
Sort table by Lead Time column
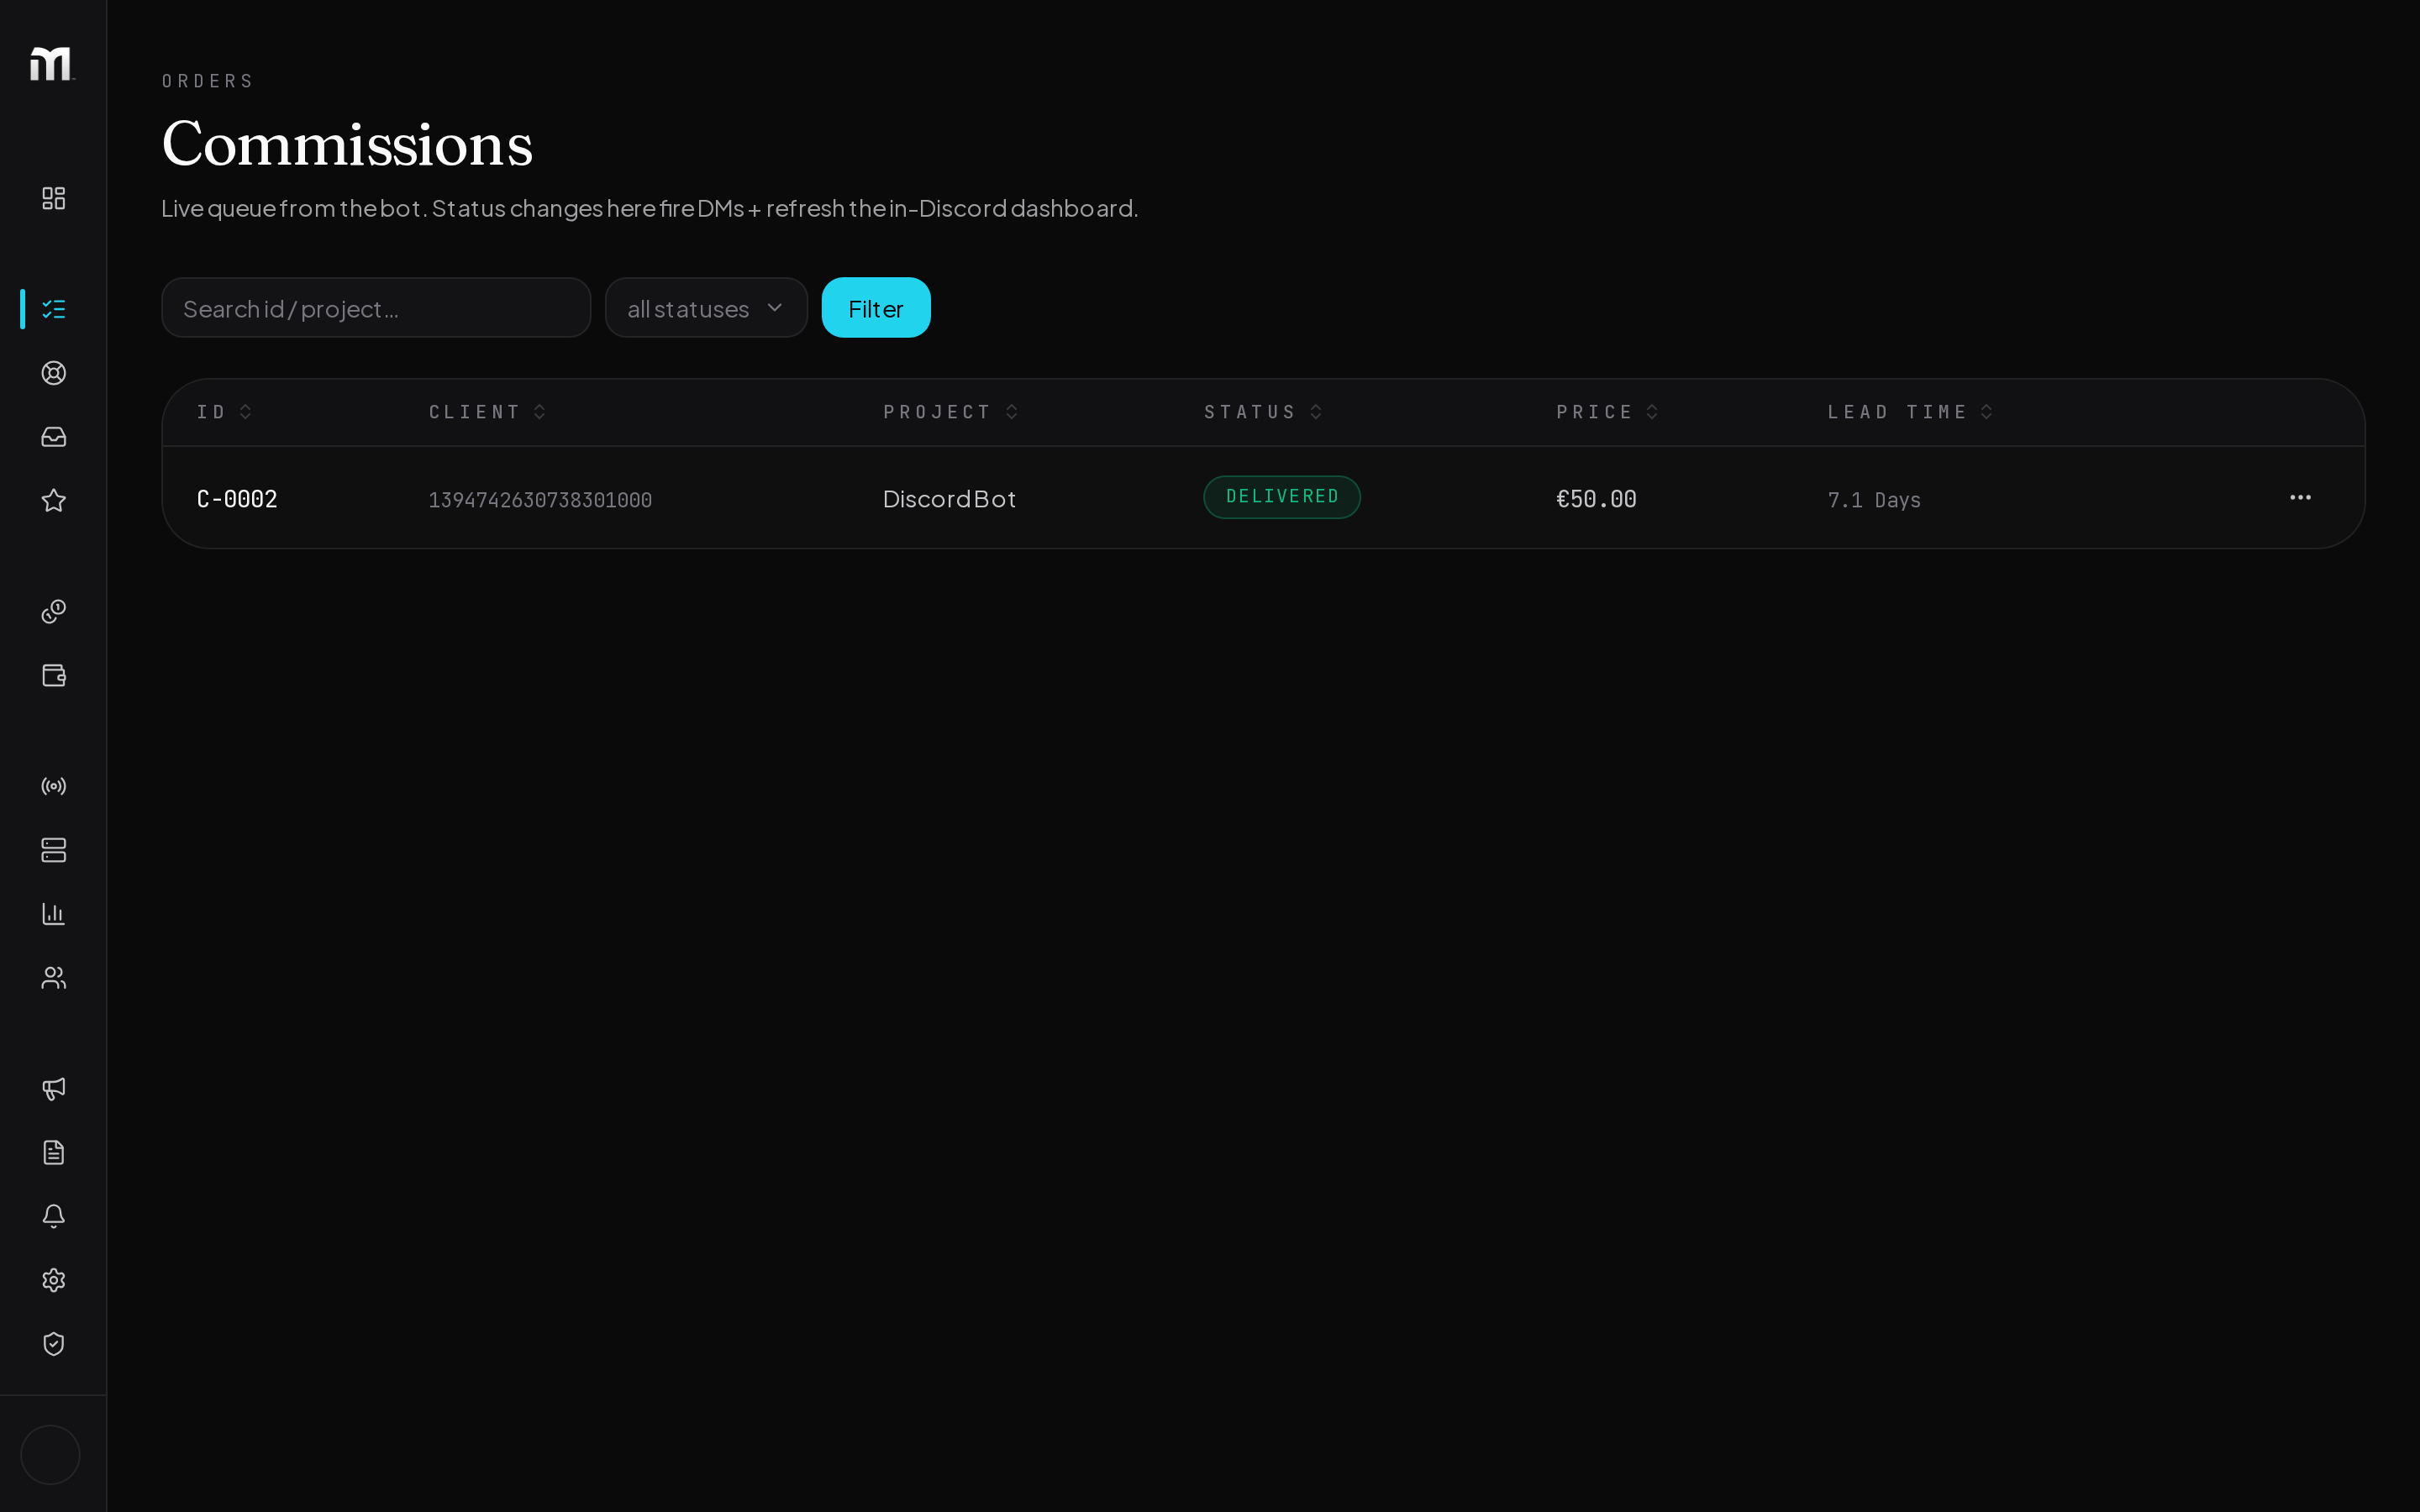(1910, 412)
